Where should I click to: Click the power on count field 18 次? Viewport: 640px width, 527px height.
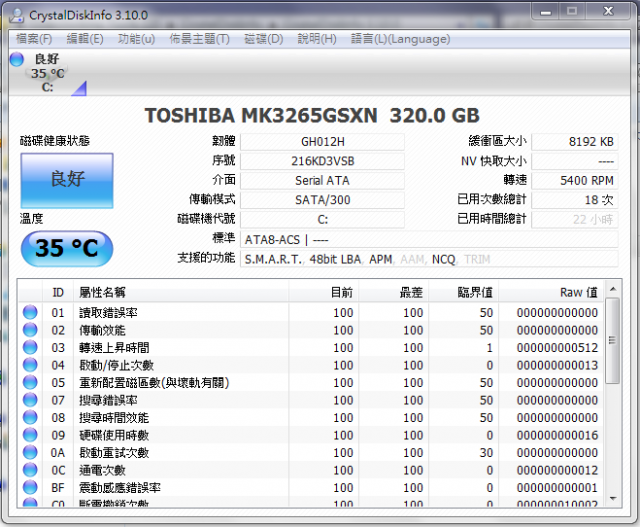click(575, 200)
